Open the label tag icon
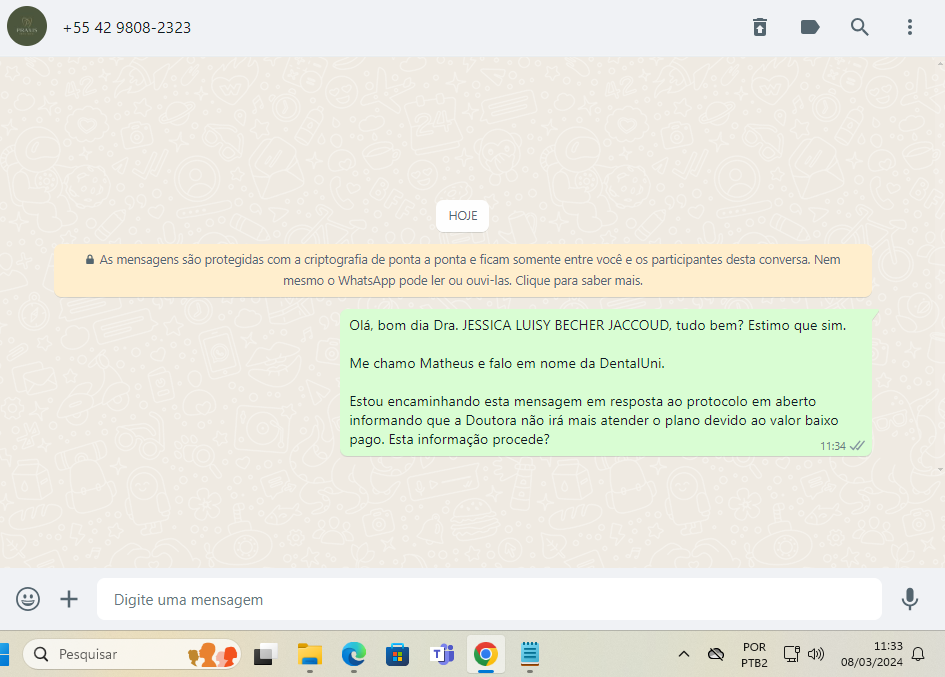945x677 pixels. click(x=809, y=27)
